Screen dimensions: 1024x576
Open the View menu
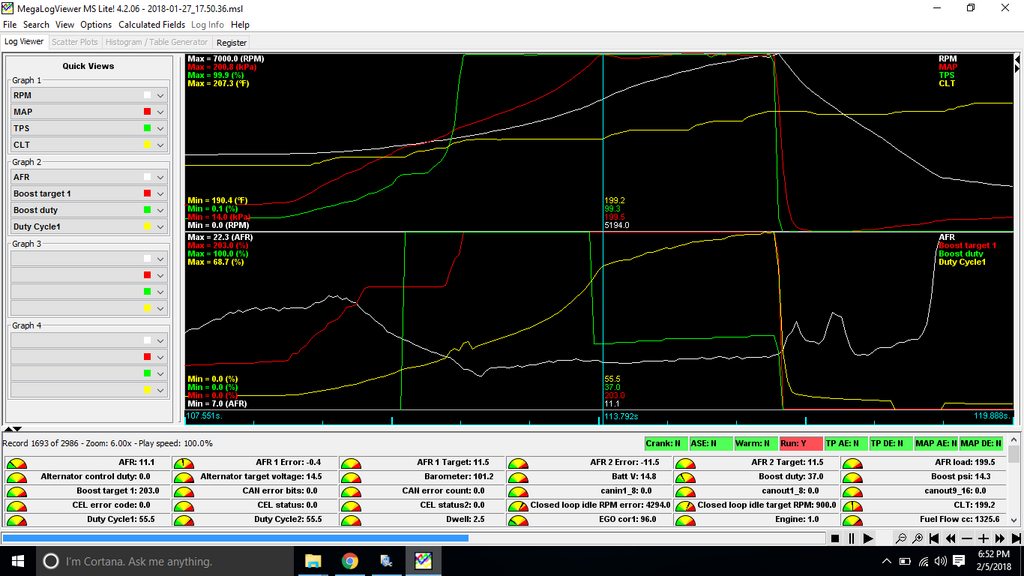click(x=65, y=25)
